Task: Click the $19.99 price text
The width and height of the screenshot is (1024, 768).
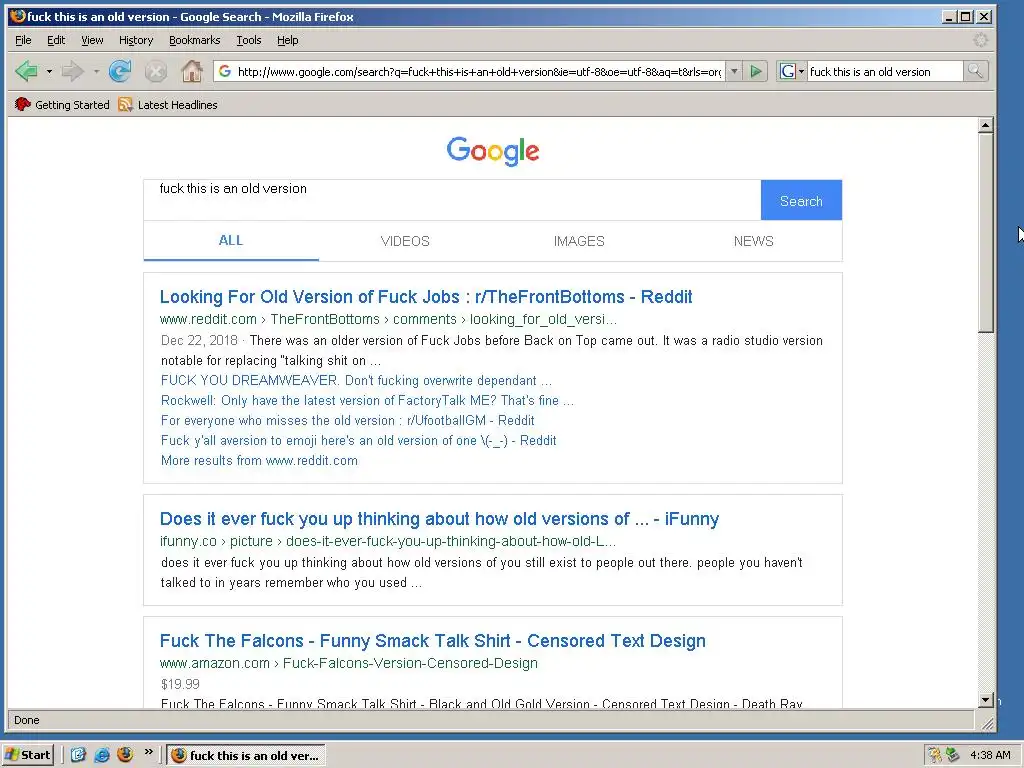Action: [180, 684]
